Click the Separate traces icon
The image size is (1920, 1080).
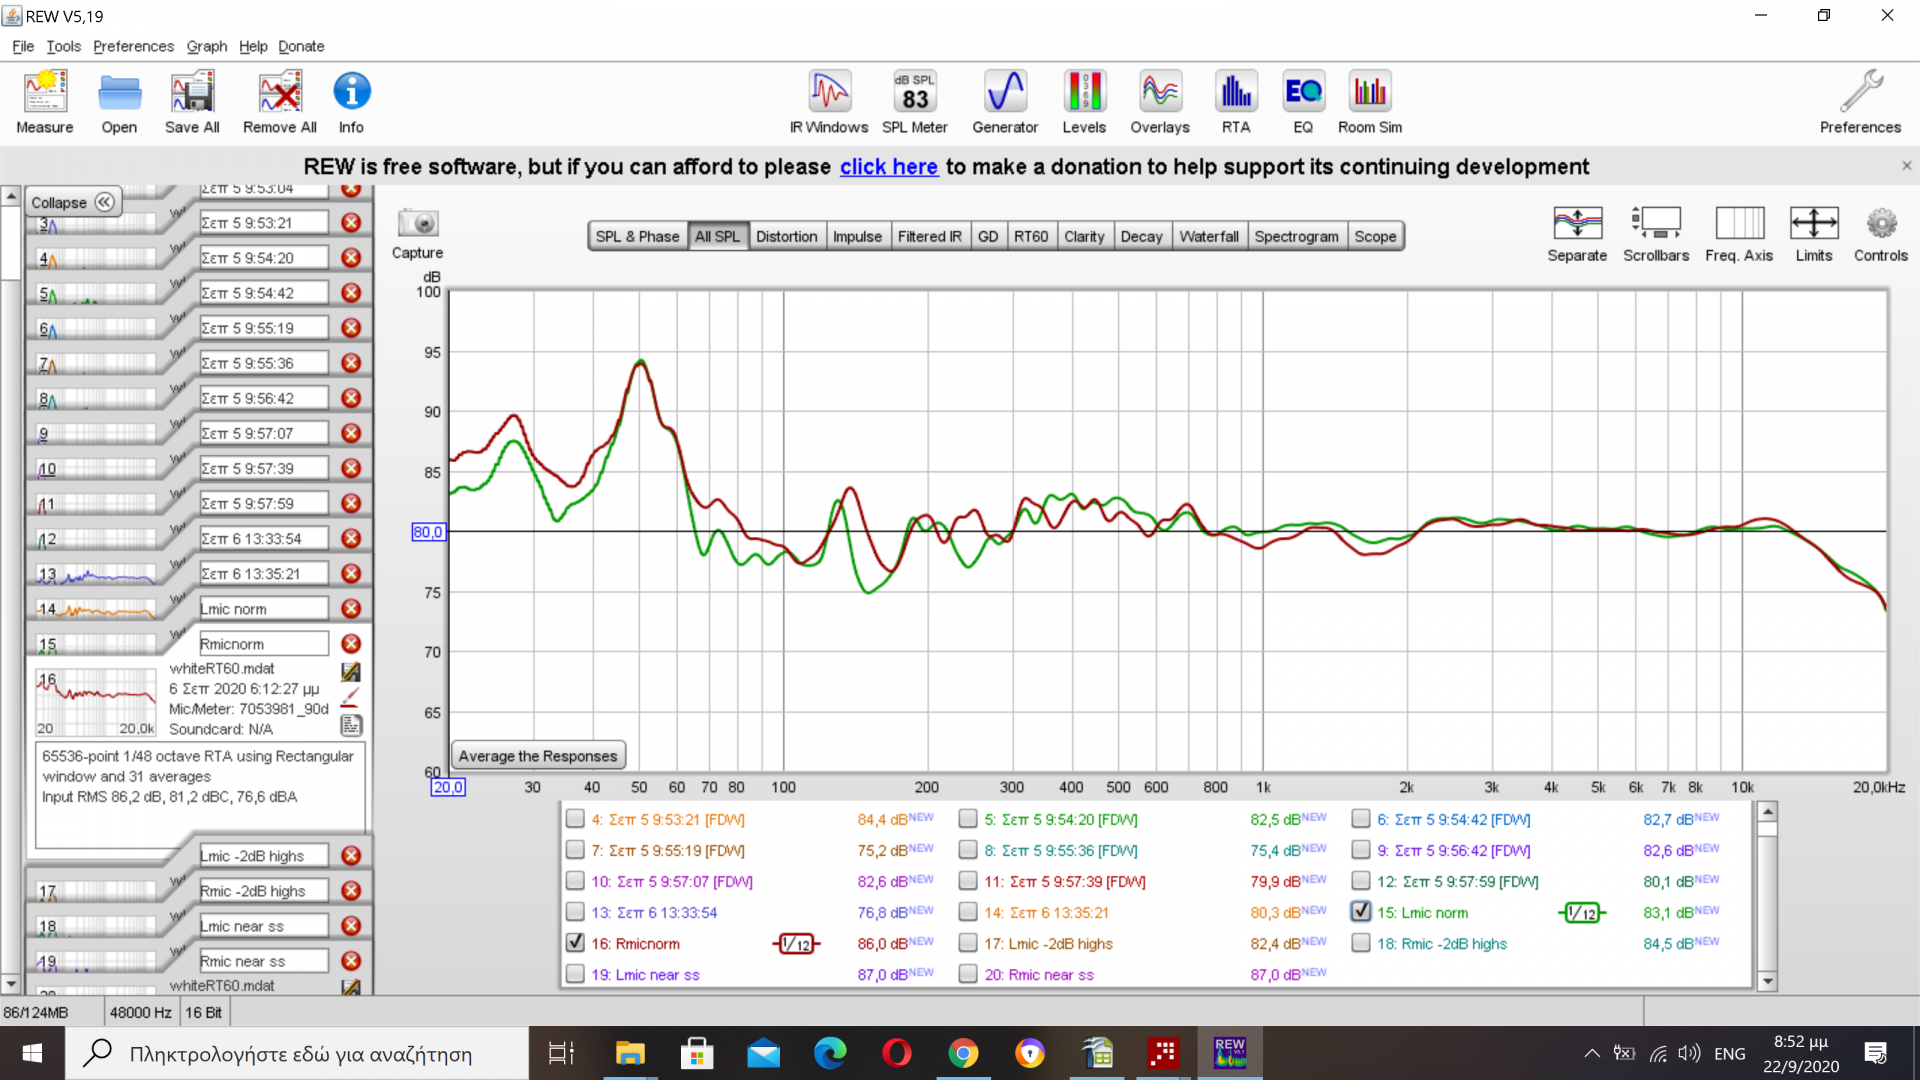tap(1577, 224)
